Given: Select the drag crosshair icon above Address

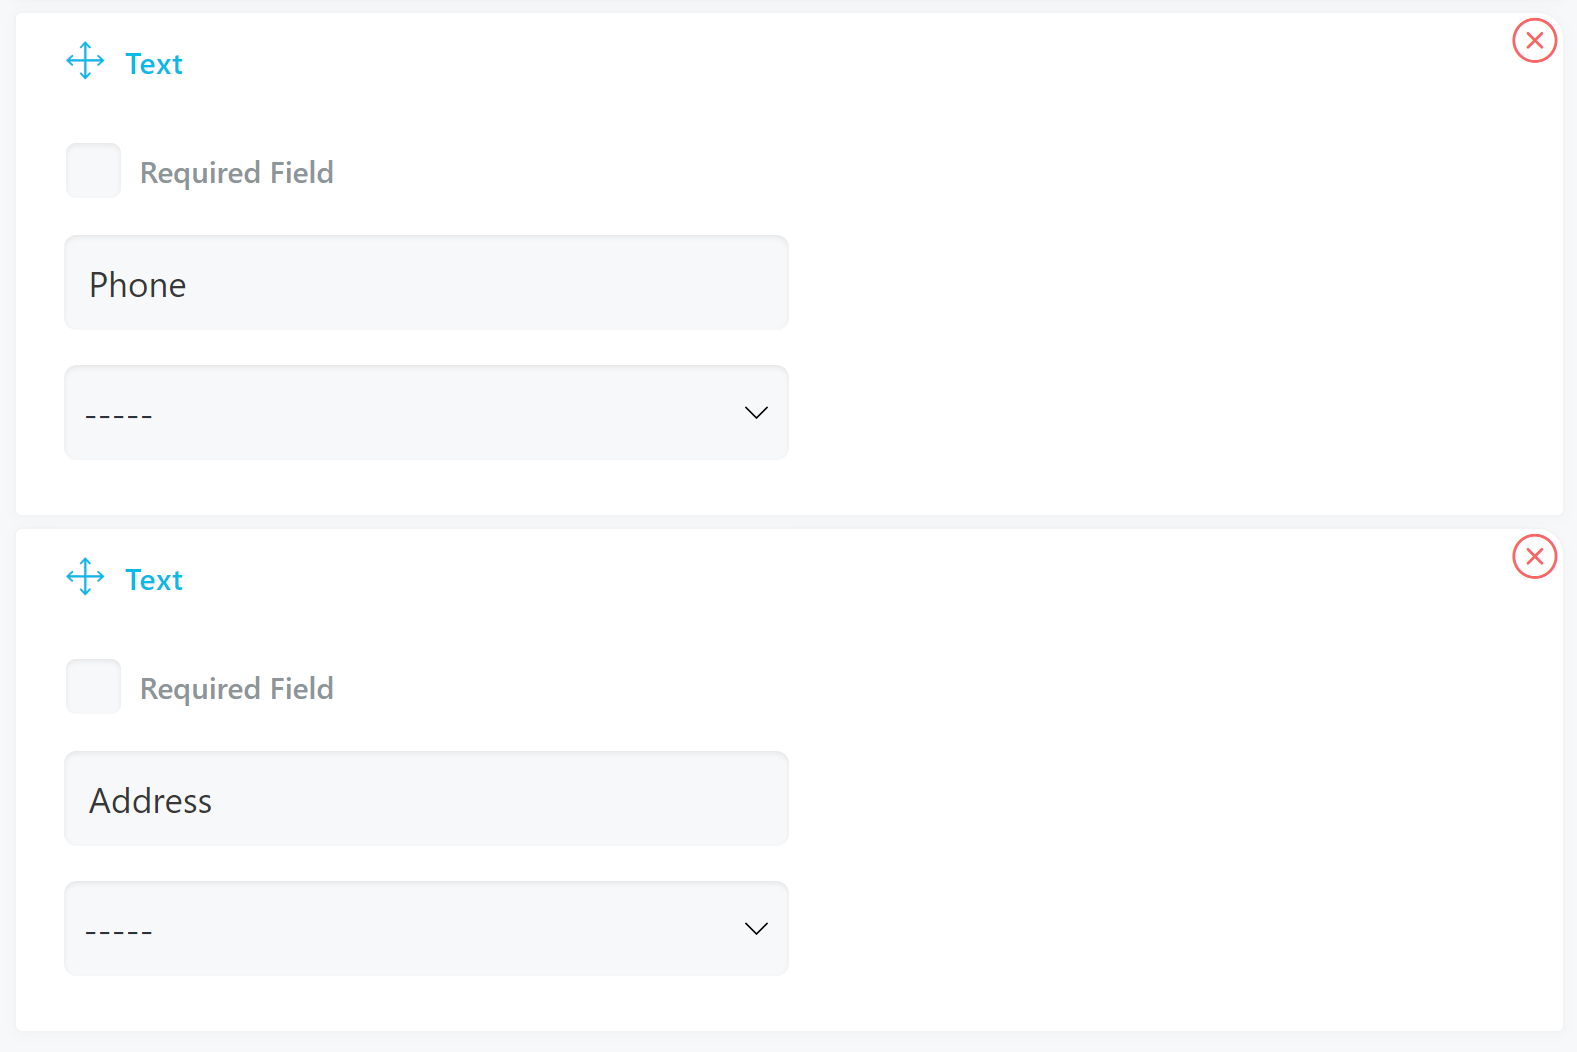Looking at the screenshot, I should 85,577.
